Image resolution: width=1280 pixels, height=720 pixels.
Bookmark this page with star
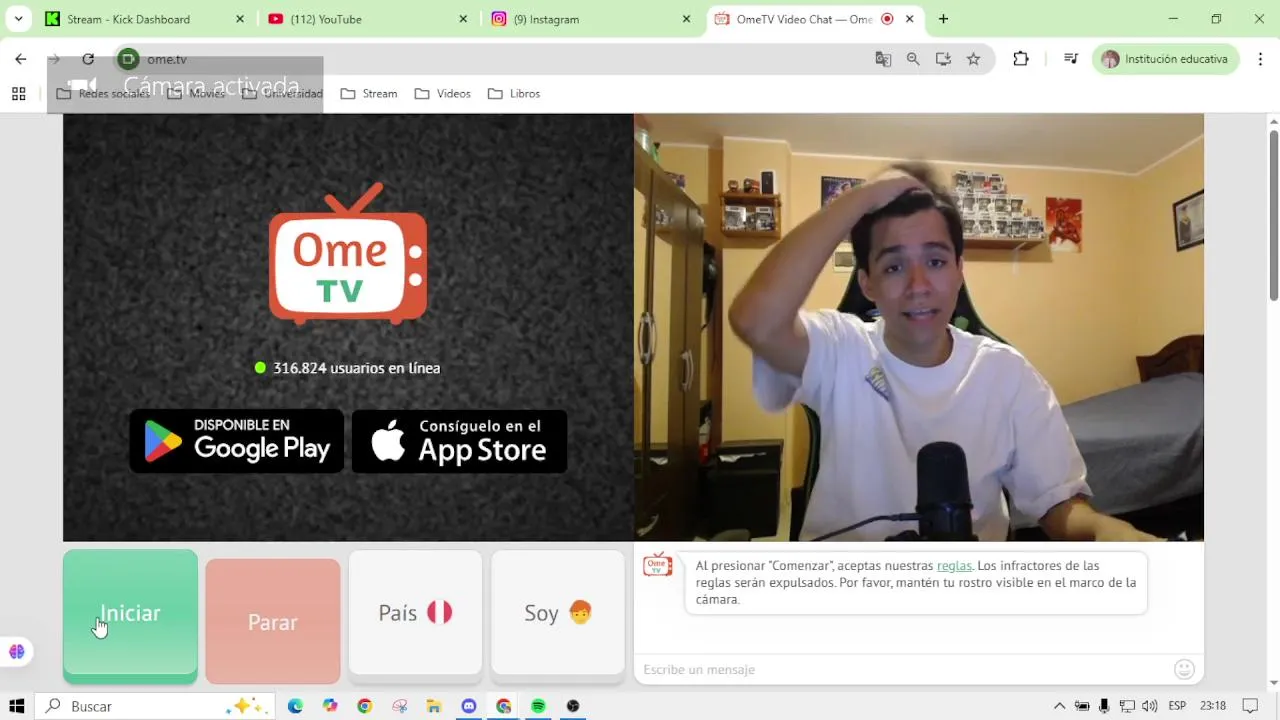coord(973,59)
